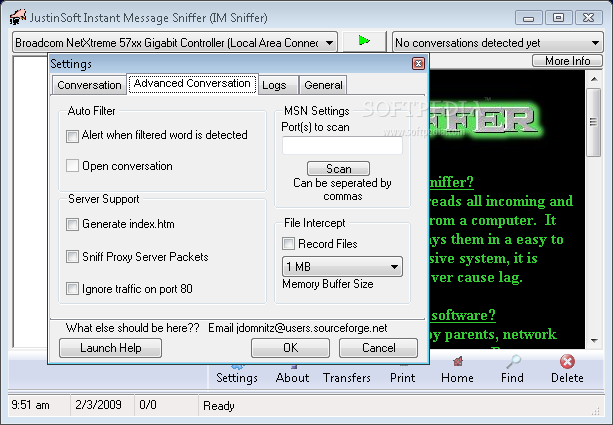This screenshot has height=425, width=613.
Task: Click the 0/0 counter in status bar
Action: (148, 405)
